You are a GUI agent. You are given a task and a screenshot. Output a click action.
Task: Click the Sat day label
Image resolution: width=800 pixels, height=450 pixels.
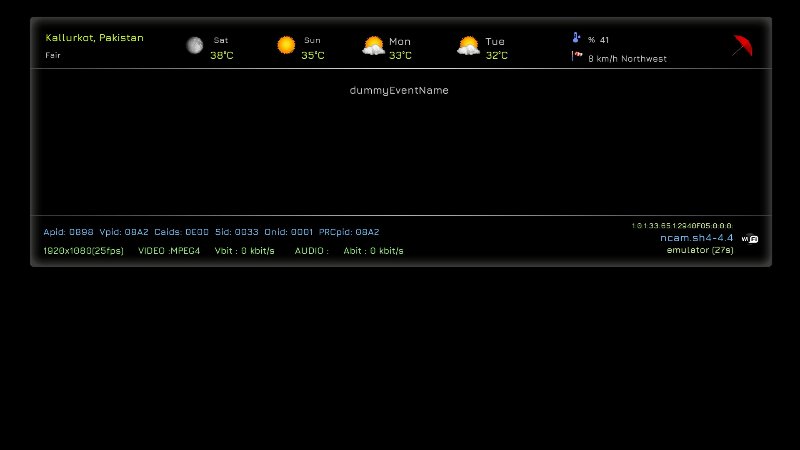coord(221,40)
